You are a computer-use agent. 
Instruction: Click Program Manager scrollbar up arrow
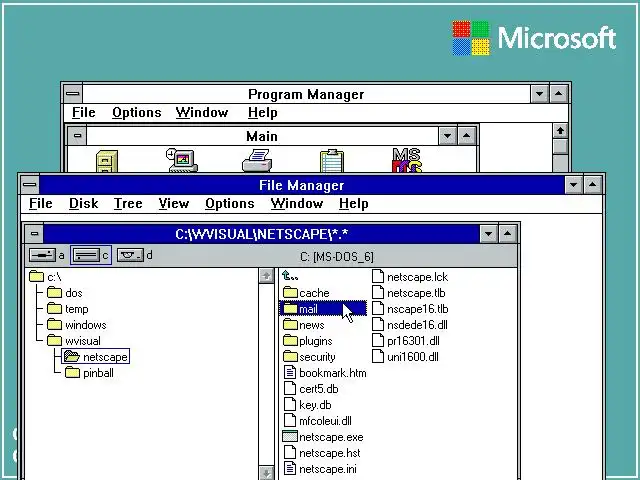click(x=560, y=131)
